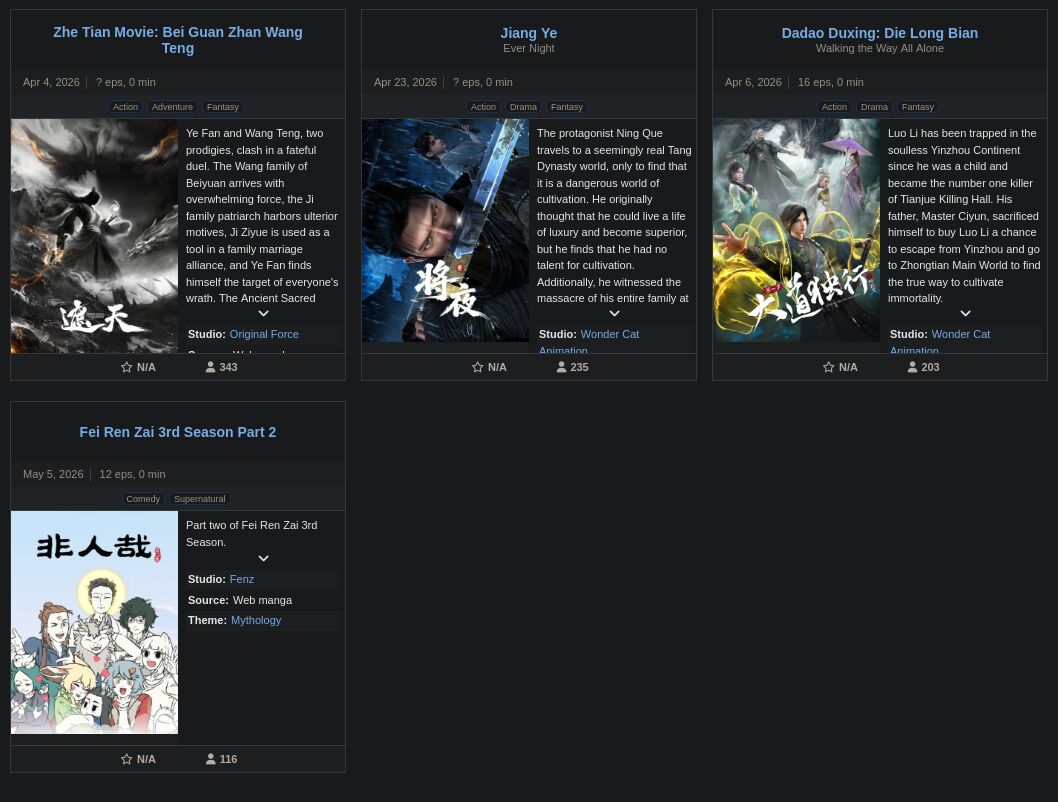
Task: Select the Adventure genre tag
Action: click(x=172, y=107)
